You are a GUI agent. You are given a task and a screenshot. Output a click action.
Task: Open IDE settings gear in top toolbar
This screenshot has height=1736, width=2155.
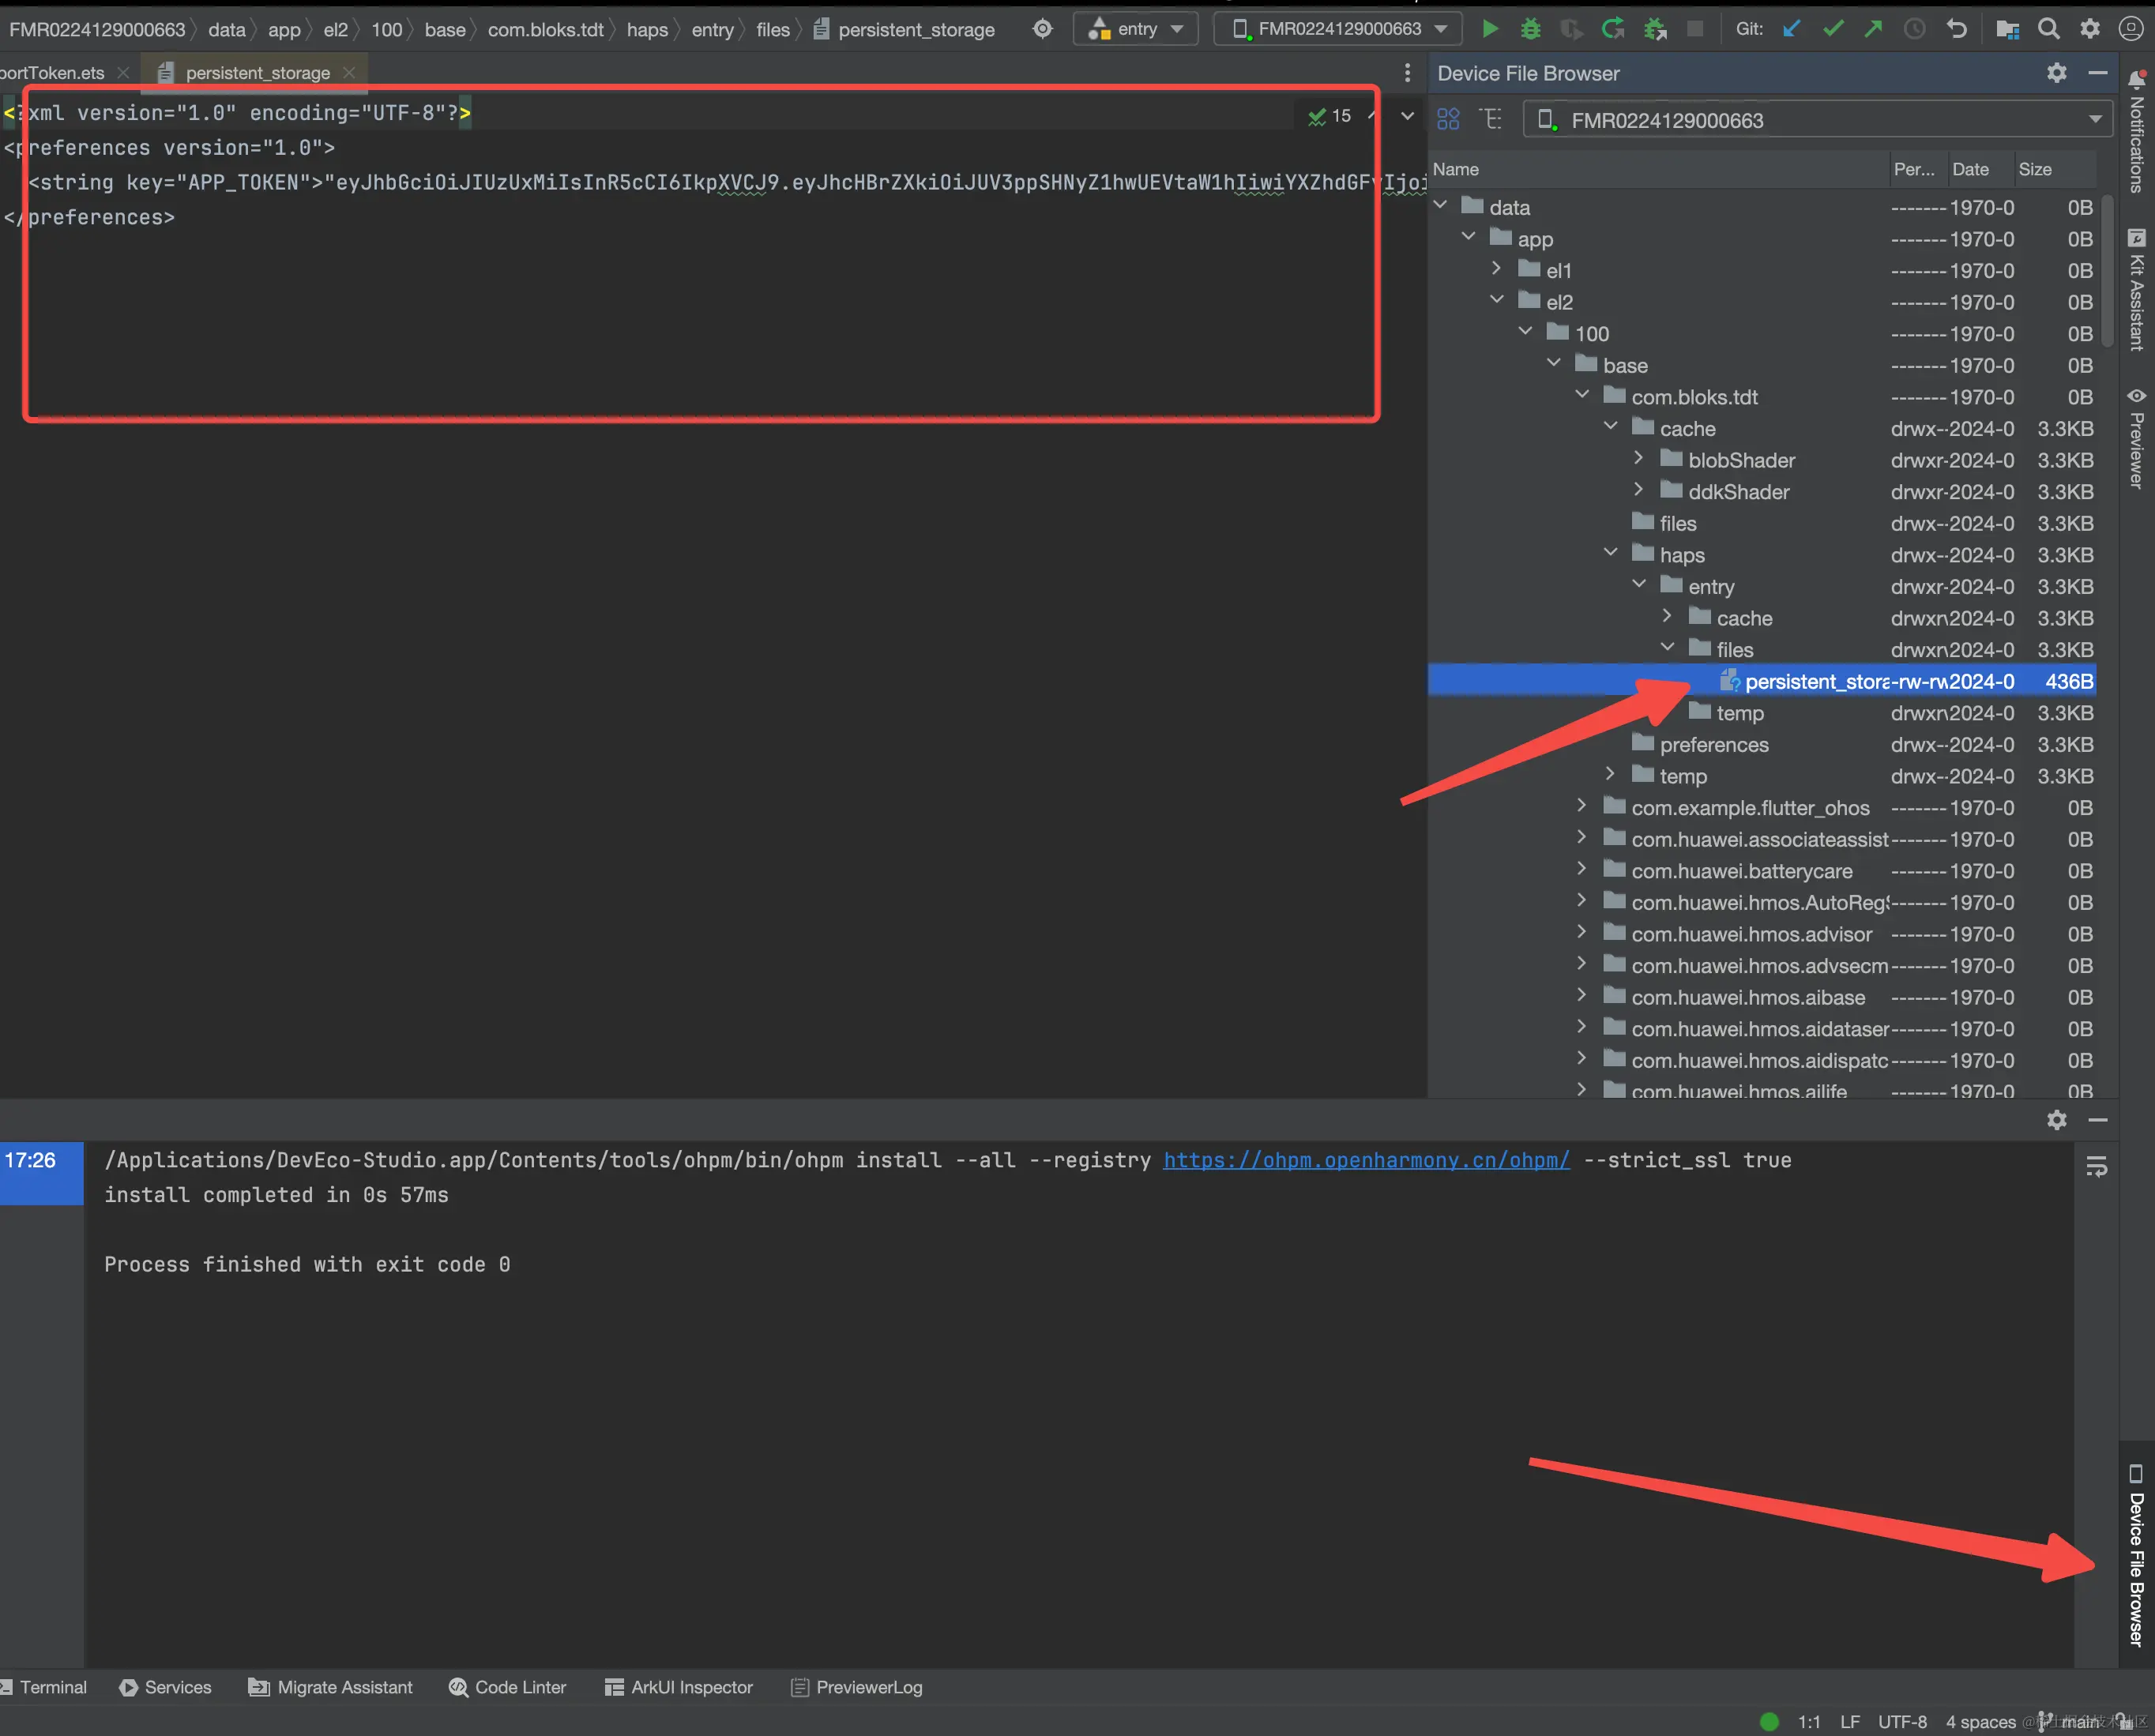tap(2090, 29)
